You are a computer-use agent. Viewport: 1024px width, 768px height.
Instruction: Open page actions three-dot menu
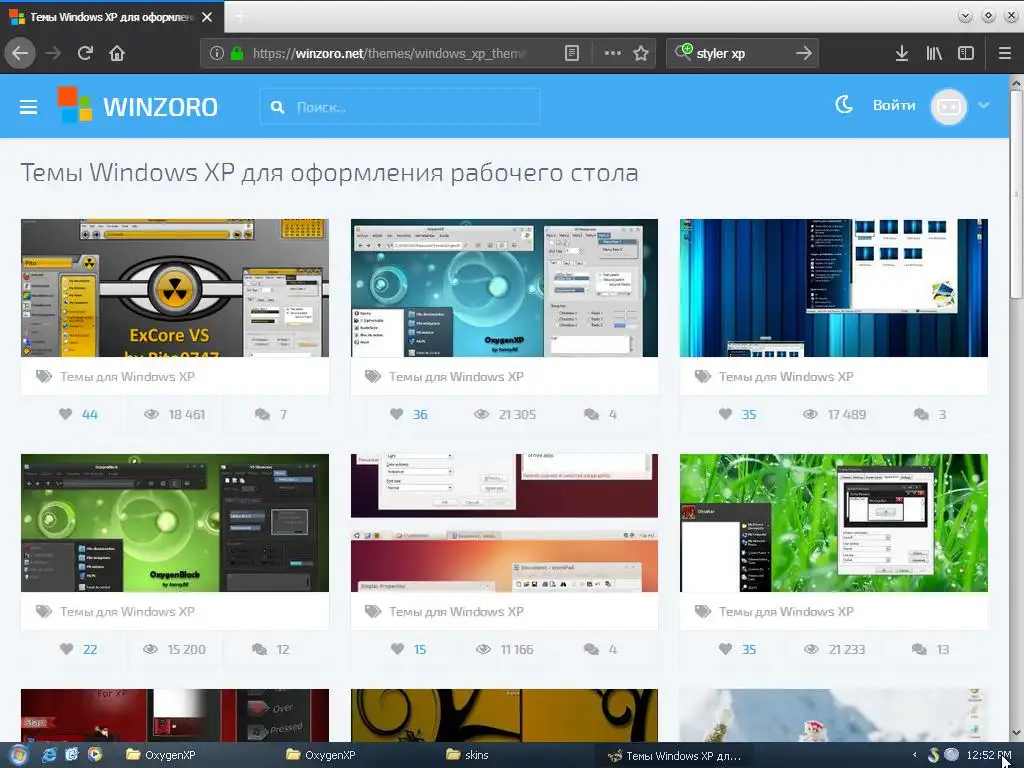(613, 53)
